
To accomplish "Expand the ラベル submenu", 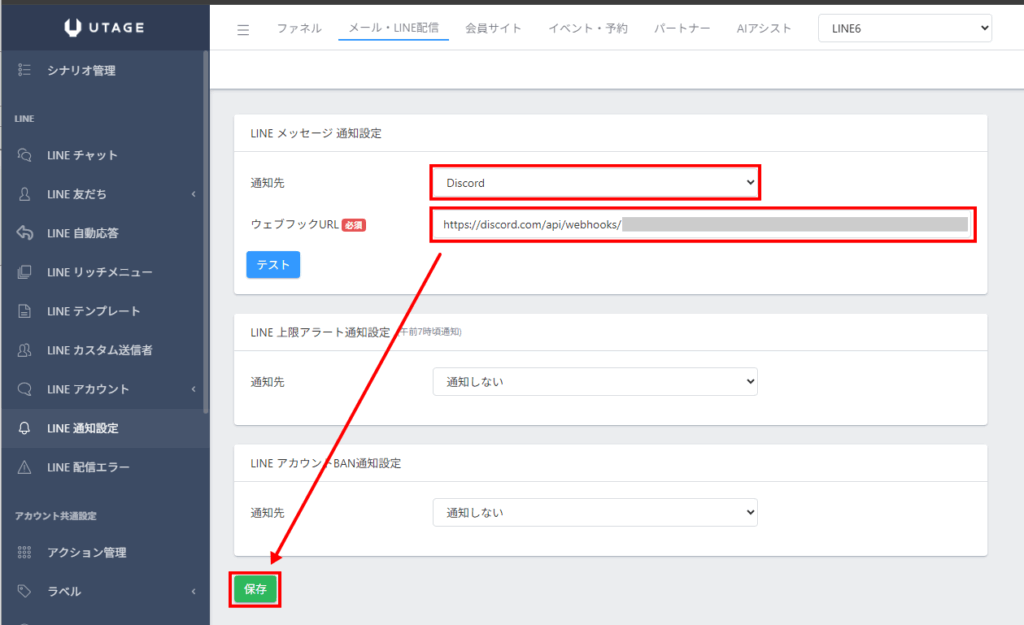I will (x=192, y=591).
